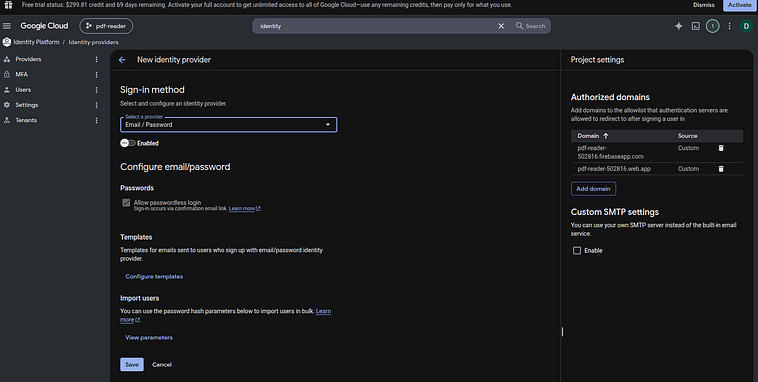Screen dimensions: 758x382
Task: Sort by Domain column arrow
Action: pos(606,136)
